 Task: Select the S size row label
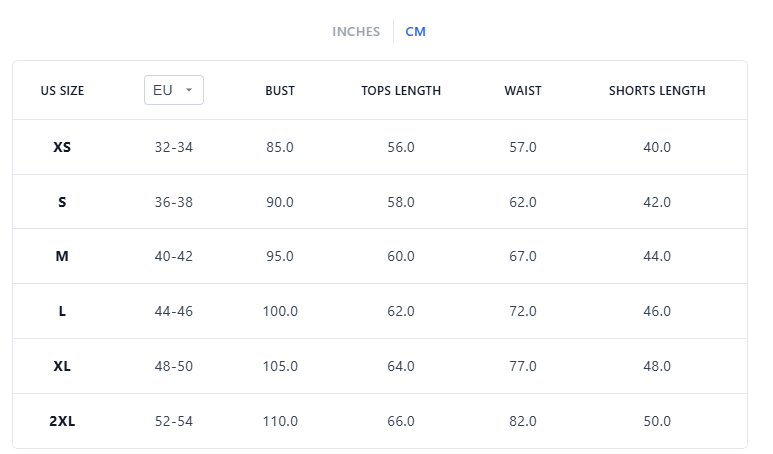pos(62,202)
